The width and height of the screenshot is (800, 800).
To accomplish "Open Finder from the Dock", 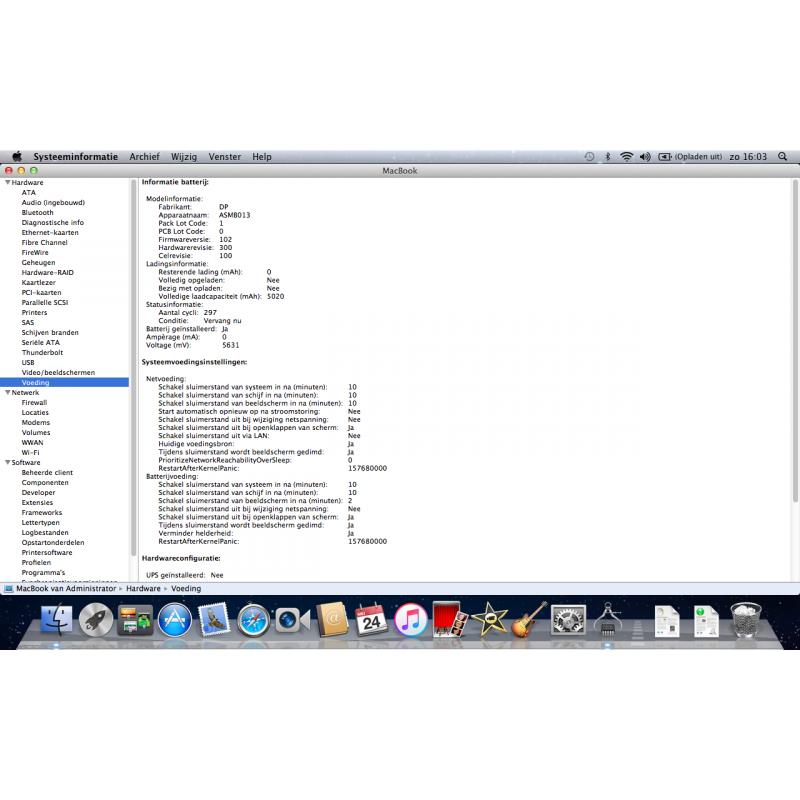I will click(57, 620).
